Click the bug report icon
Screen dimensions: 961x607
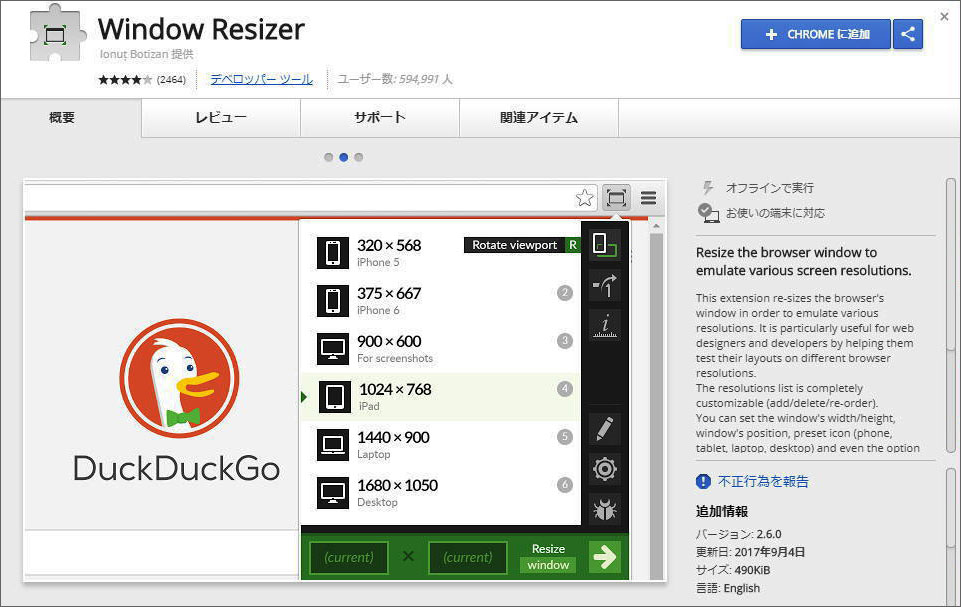tap(604, 509)
